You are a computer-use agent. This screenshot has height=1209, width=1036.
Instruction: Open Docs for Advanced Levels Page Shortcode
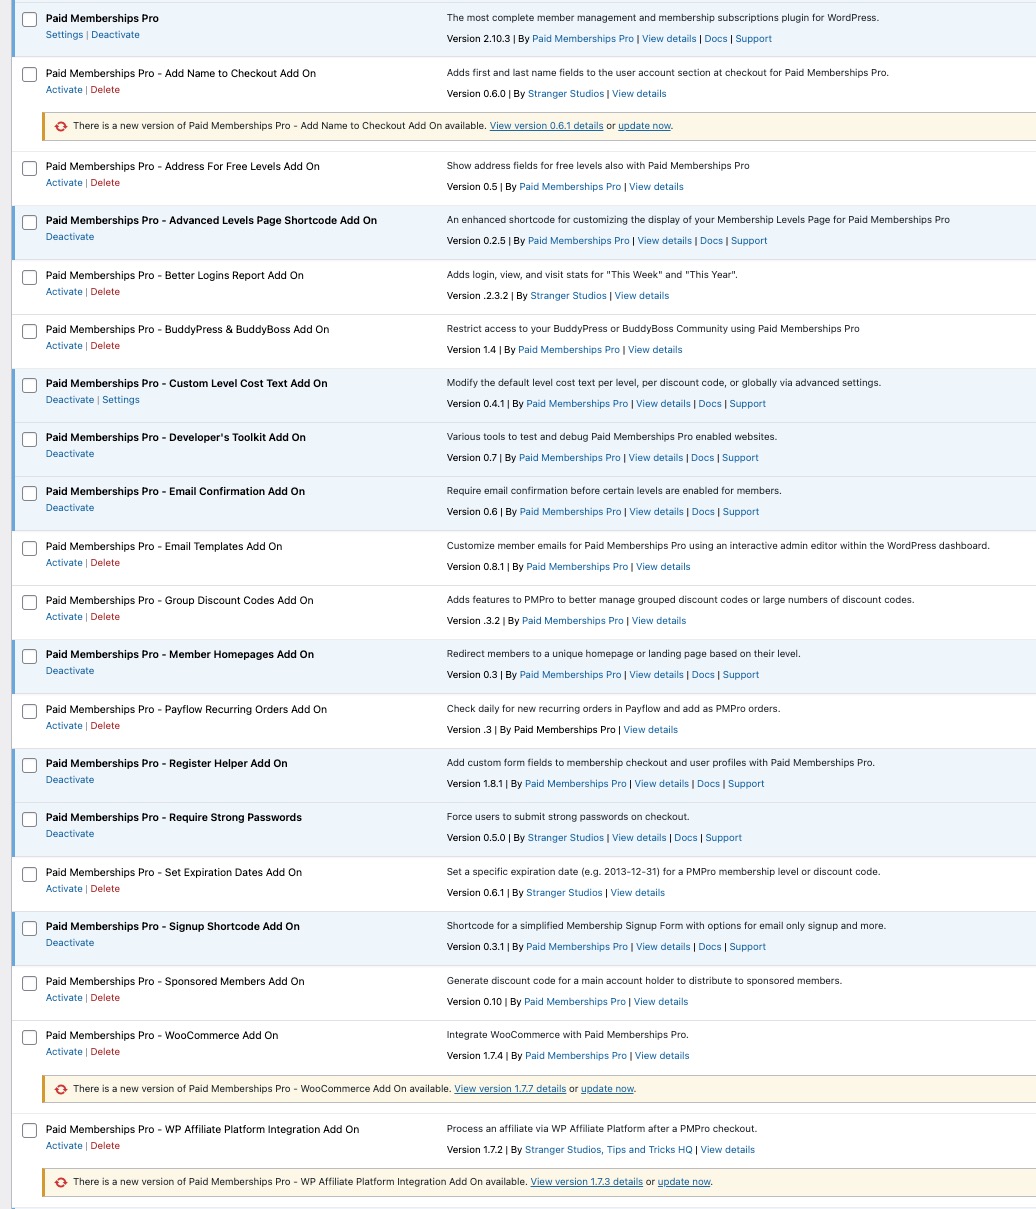[x=711, y=241]
